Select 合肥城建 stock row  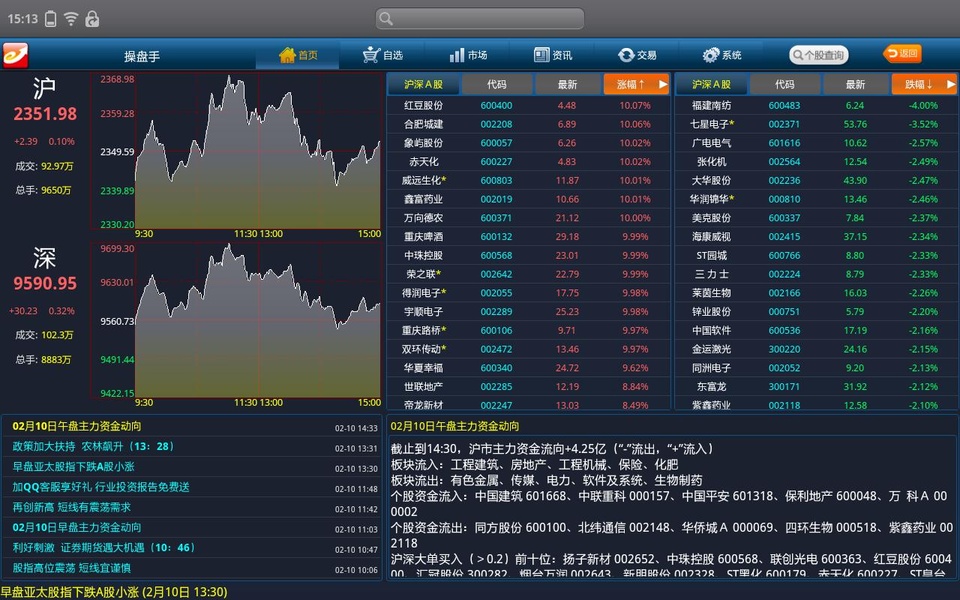528,124
